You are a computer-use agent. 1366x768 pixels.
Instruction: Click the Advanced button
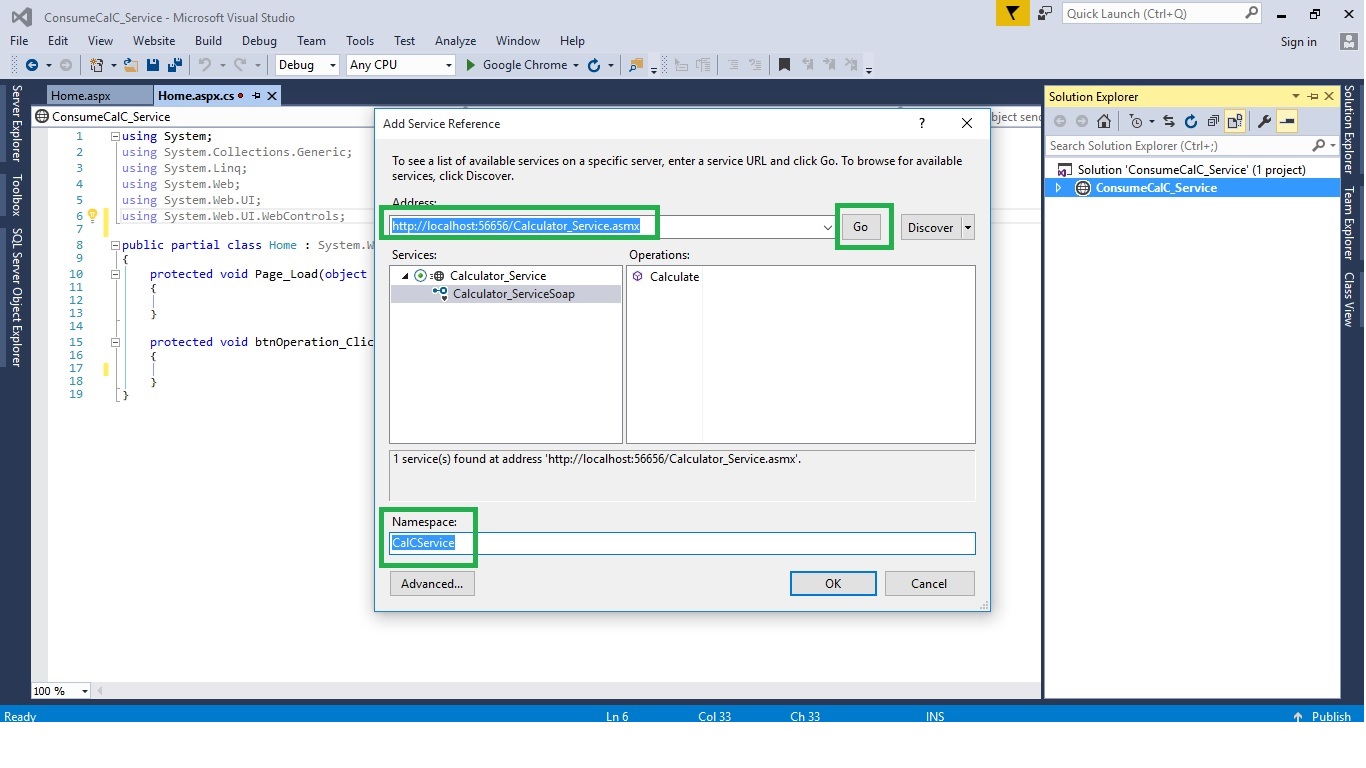tap(432, 583)
